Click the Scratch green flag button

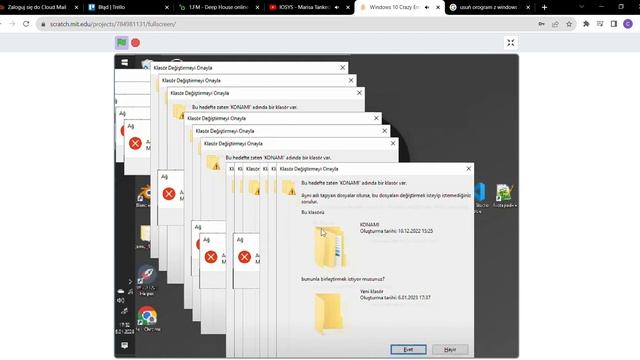tap(122, 42)
